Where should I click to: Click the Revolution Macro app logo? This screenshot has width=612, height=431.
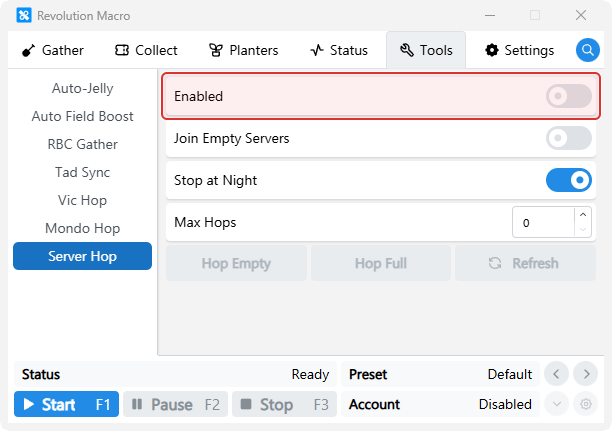click(24, 16)
